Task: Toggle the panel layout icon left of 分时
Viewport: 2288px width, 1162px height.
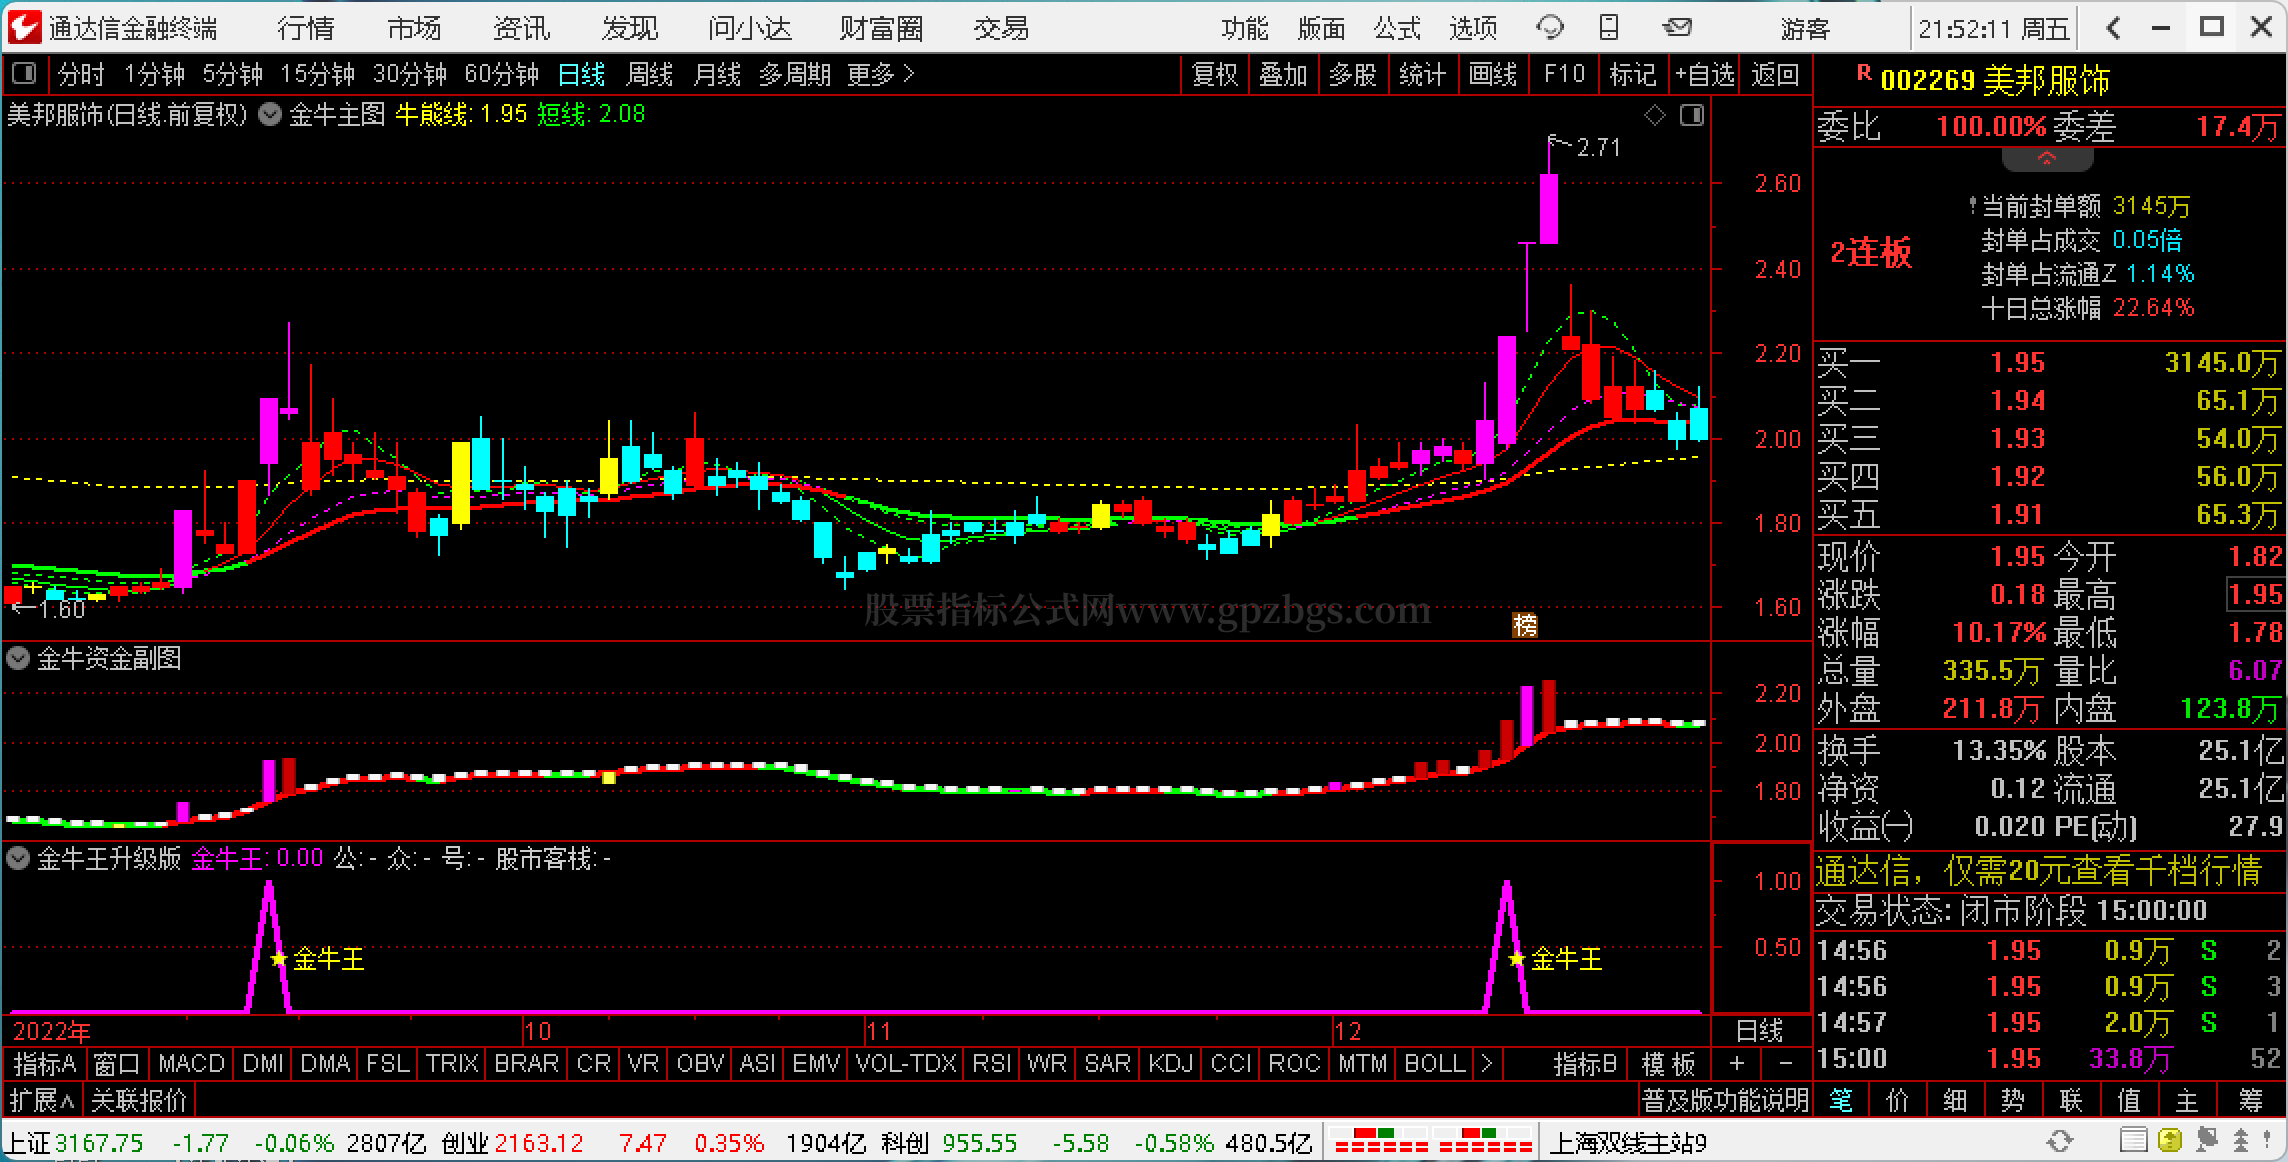Action: coord(24,74)
